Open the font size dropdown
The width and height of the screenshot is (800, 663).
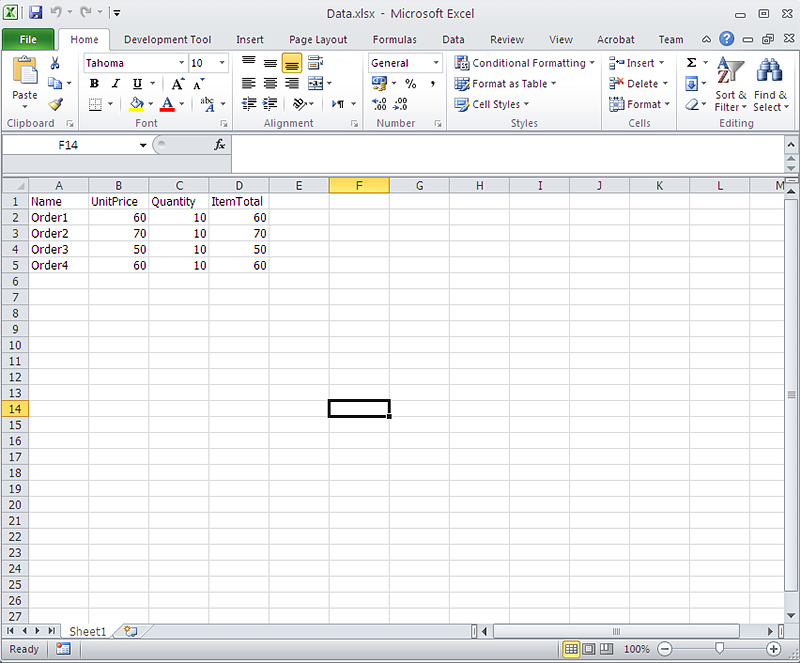point(222,63)
